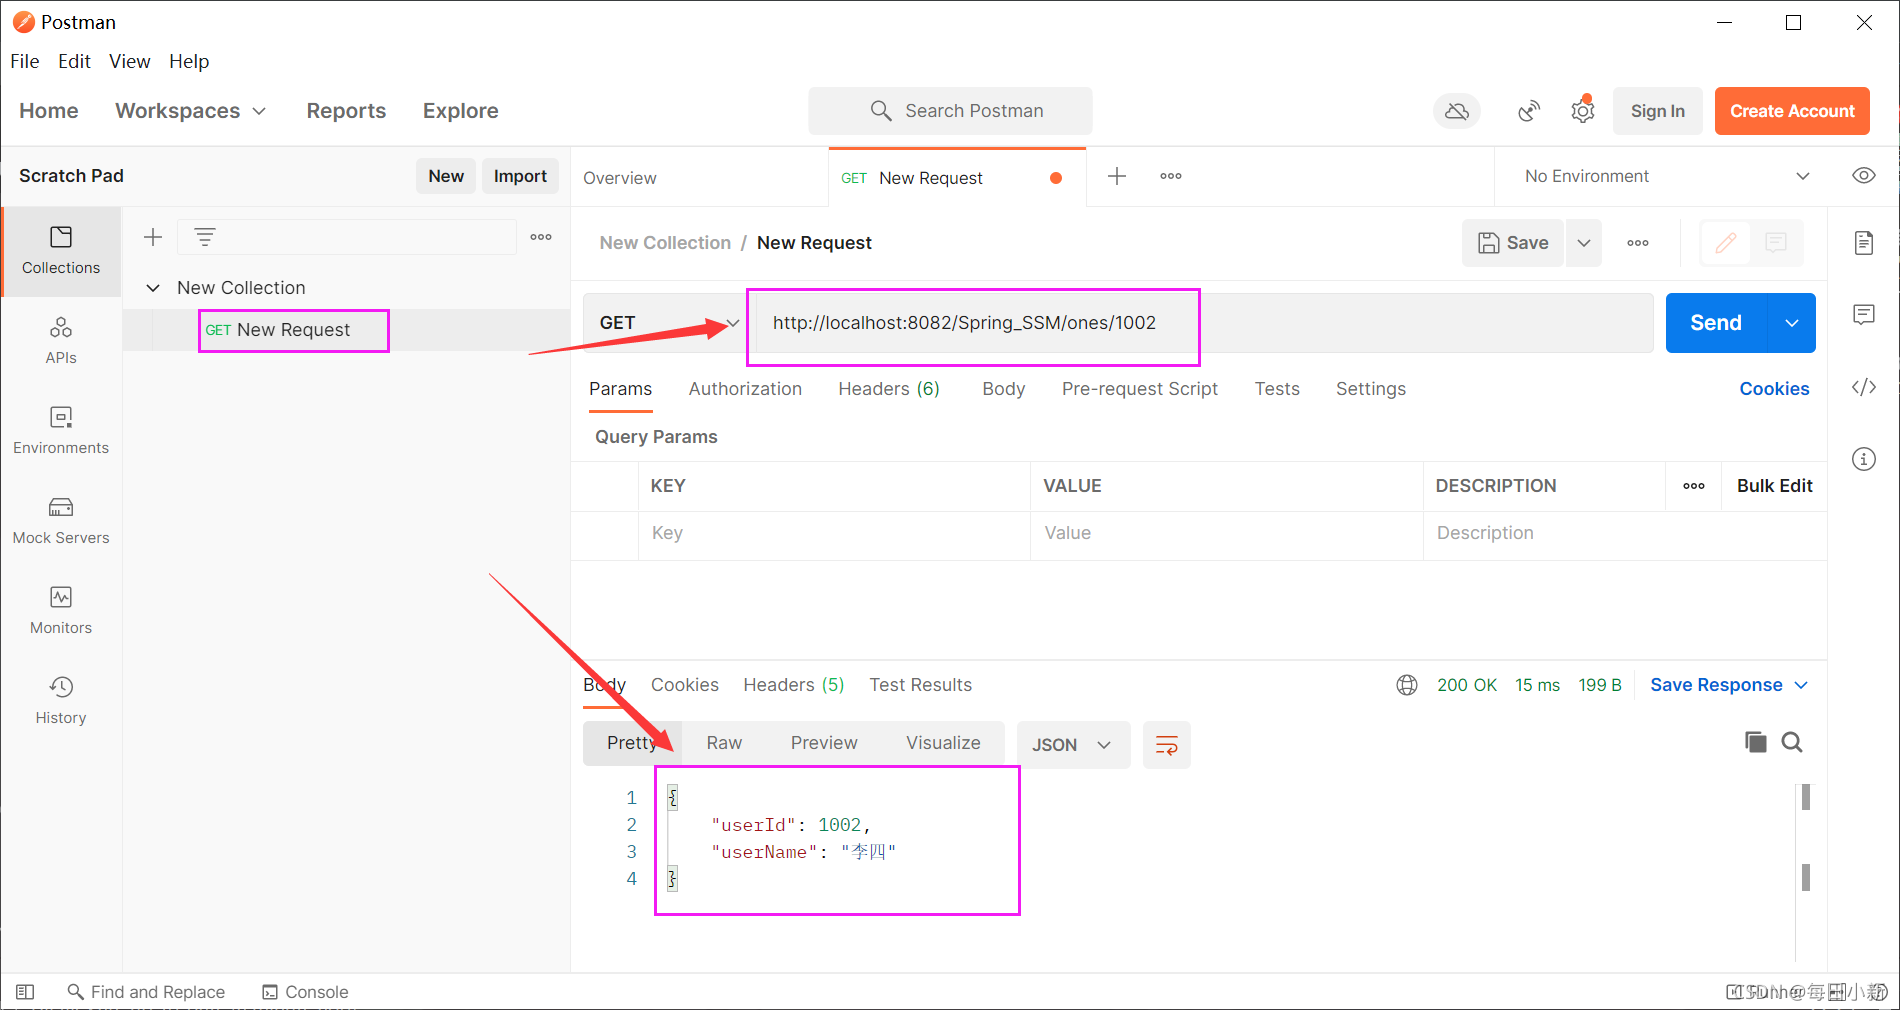Image resolution: width=1900 pixels, height=1010 pixels.
Task: Show the Raw response view
Action: pyautogui.click(x=724, y=743)
